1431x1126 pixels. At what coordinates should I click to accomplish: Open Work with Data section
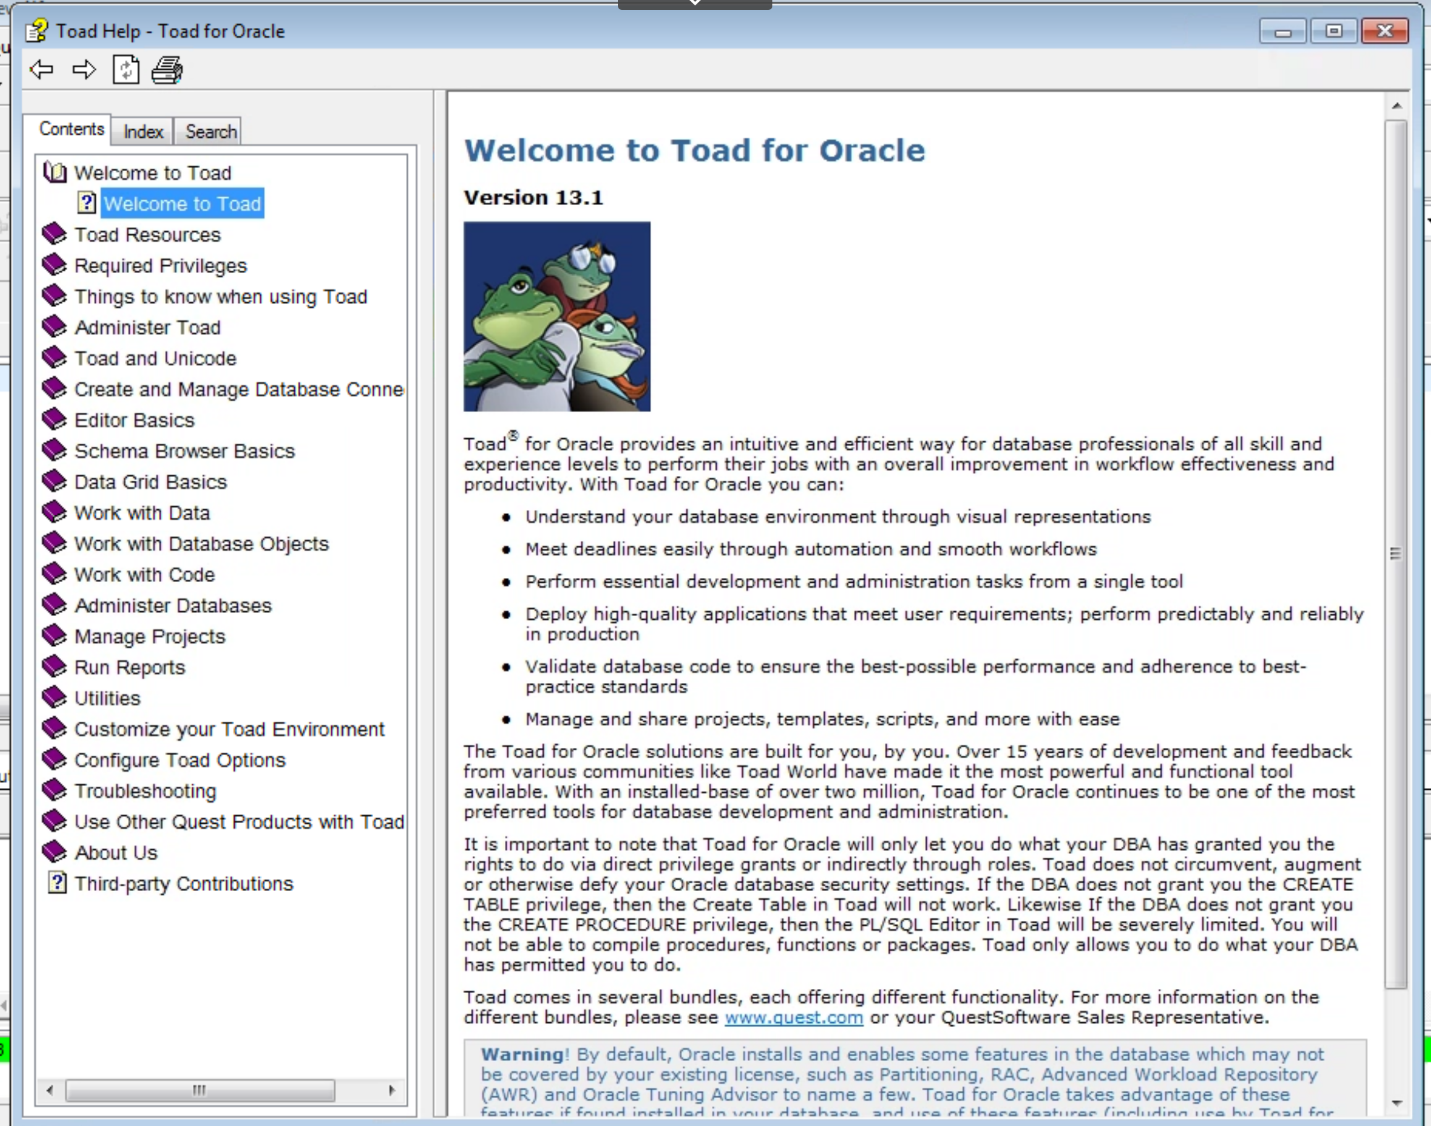point(142,513)
